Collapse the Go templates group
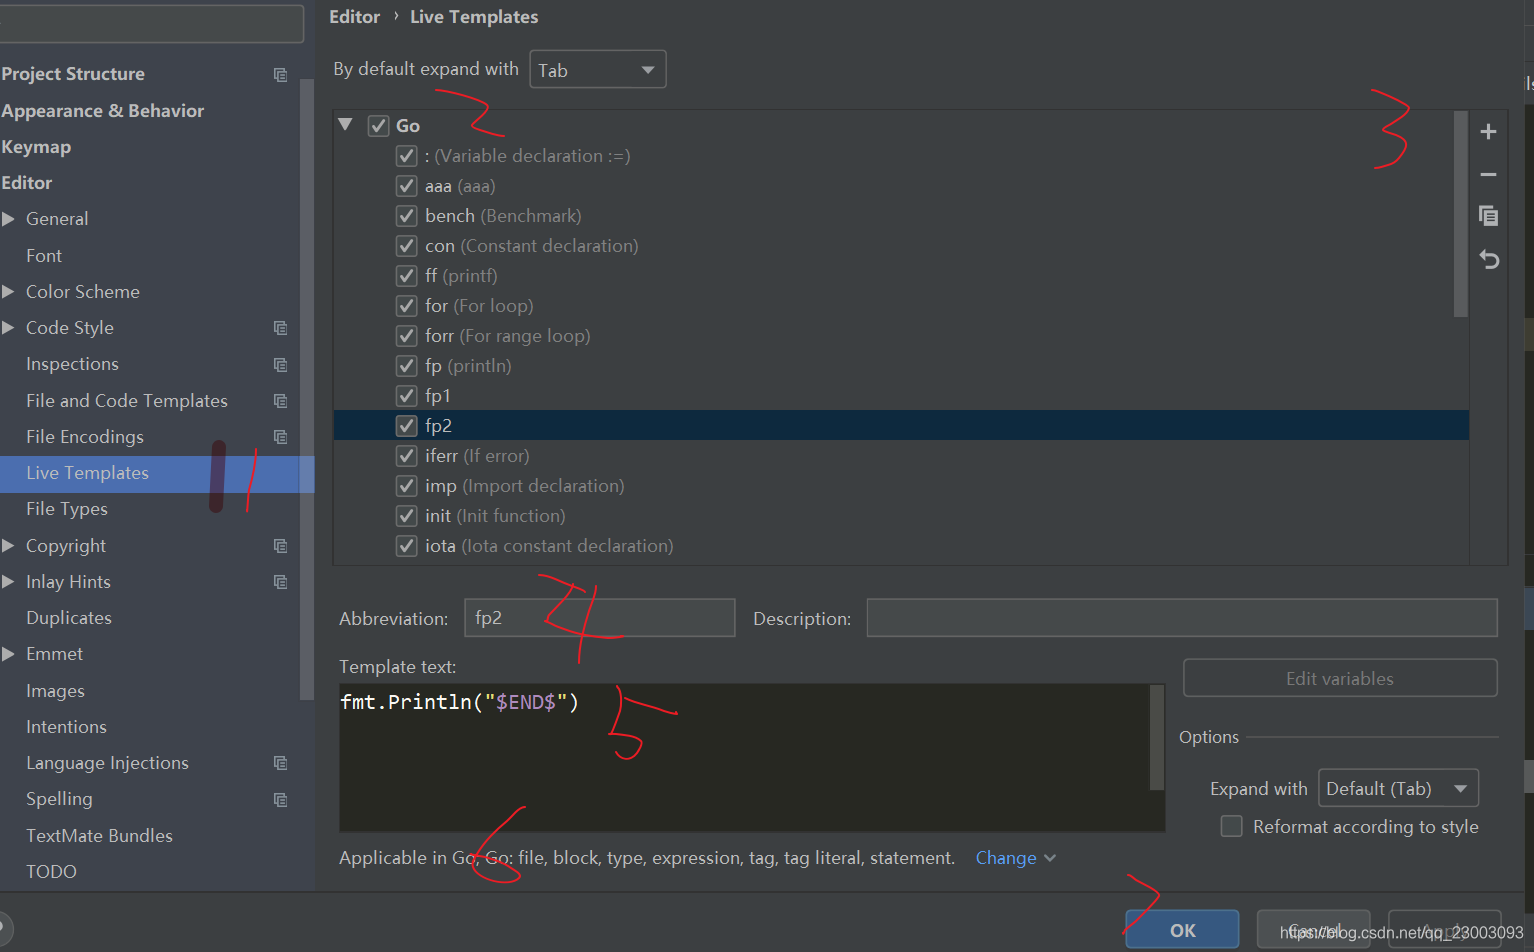This screenshot has height=952, width=1534. [x=345, y=125]
